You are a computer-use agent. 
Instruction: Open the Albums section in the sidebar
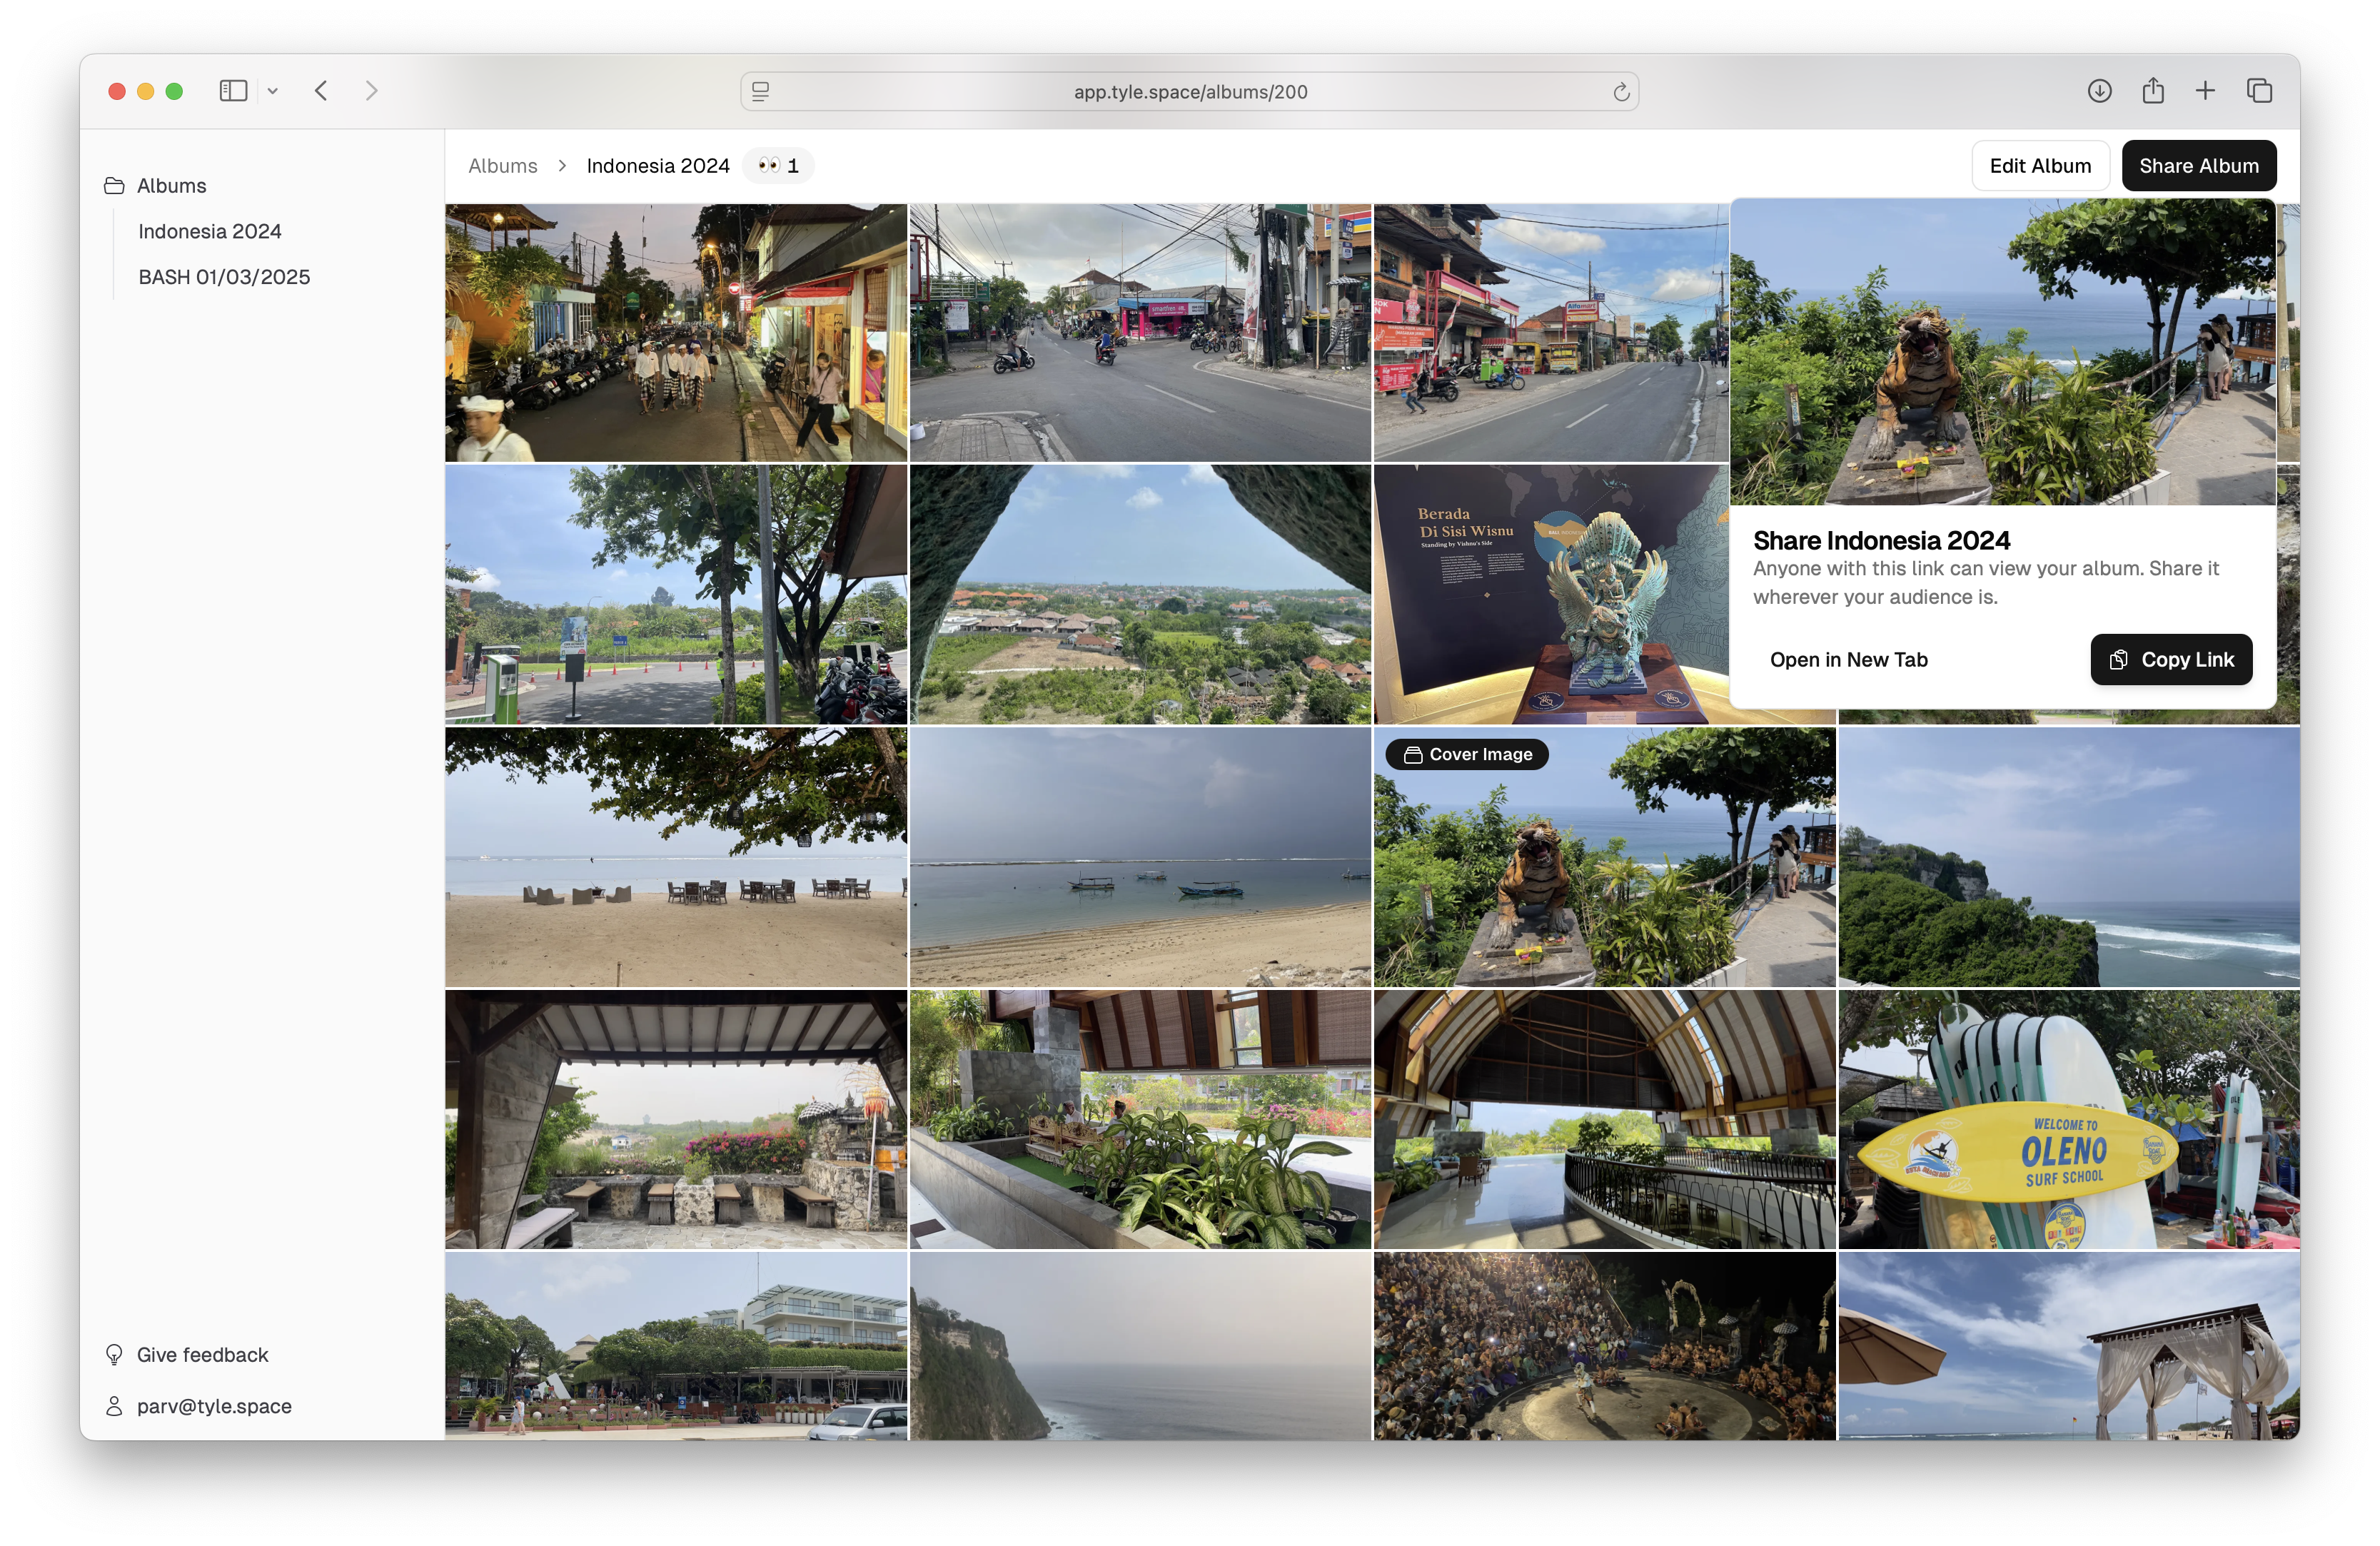[x=156, y=186]
